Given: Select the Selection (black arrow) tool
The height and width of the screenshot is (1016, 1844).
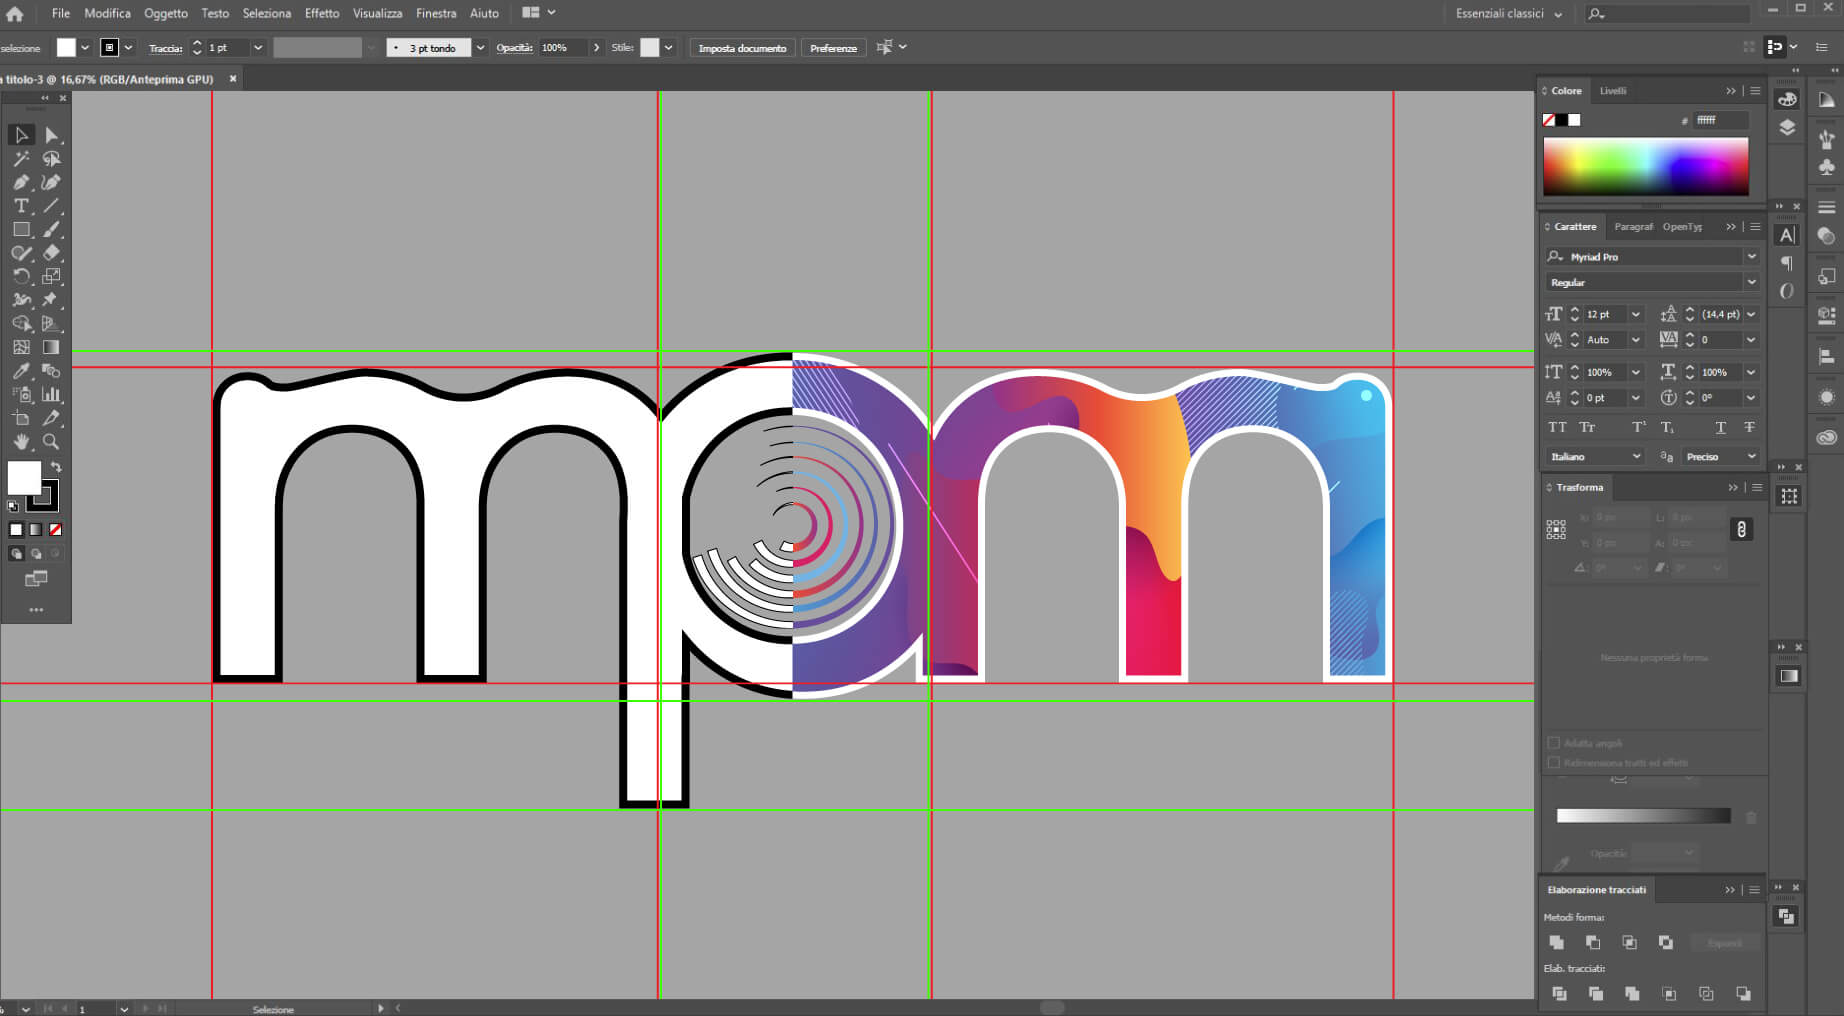Looking at the screenshot, I should point(21,135).
